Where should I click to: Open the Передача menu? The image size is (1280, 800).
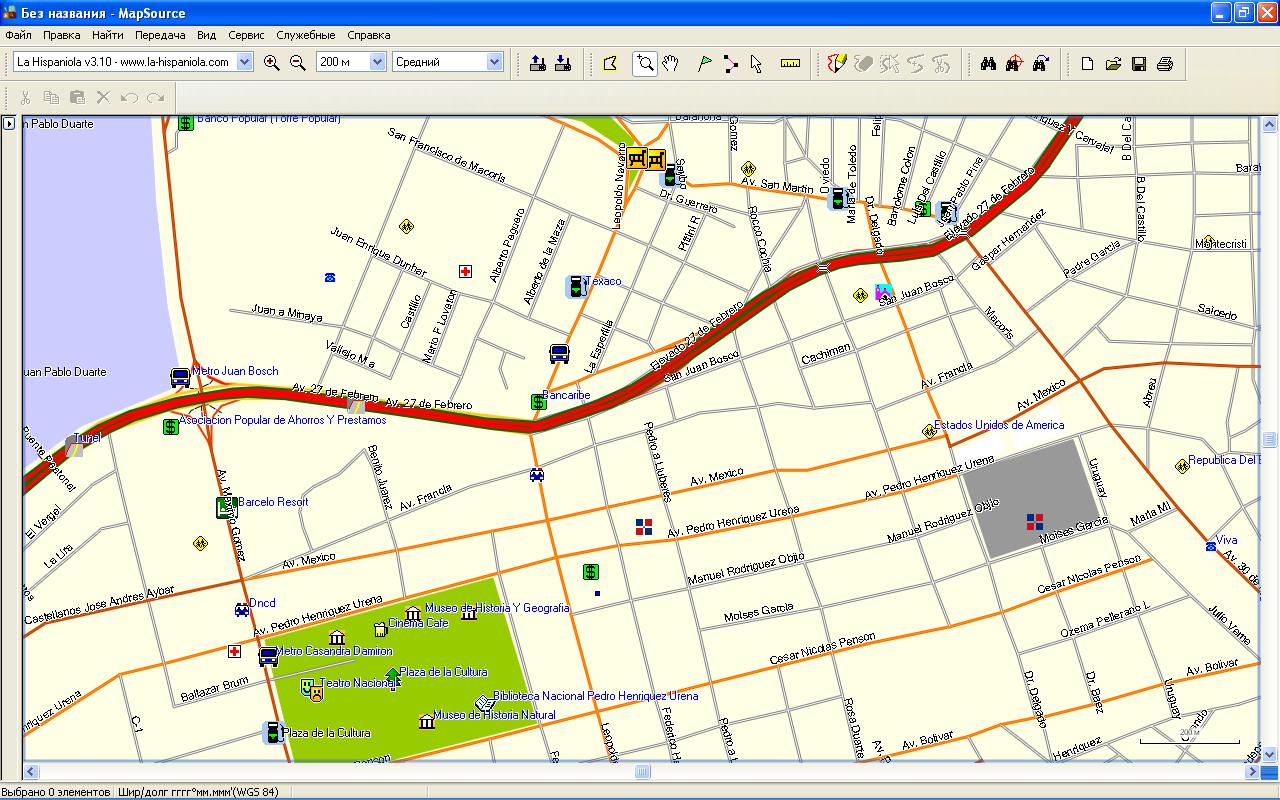coord(160,35)
